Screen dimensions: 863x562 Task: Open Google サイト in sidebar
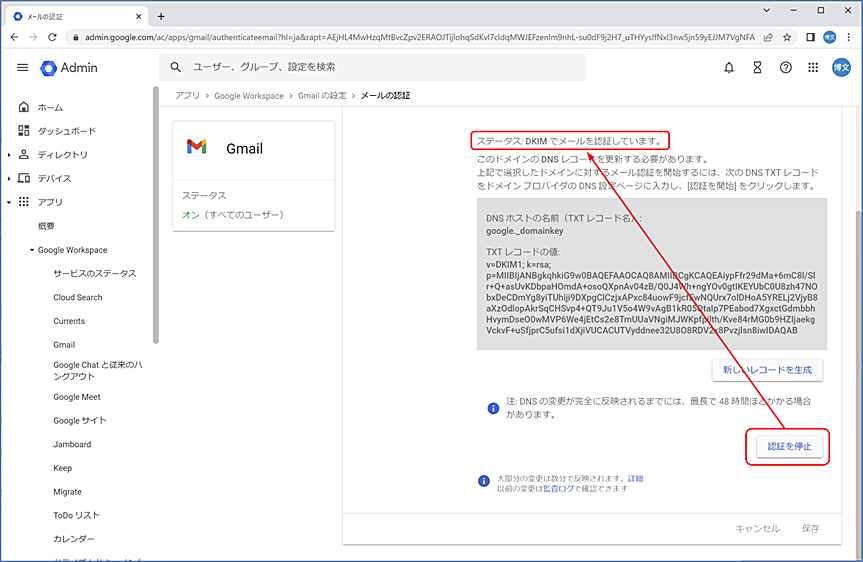pos(80,421)
